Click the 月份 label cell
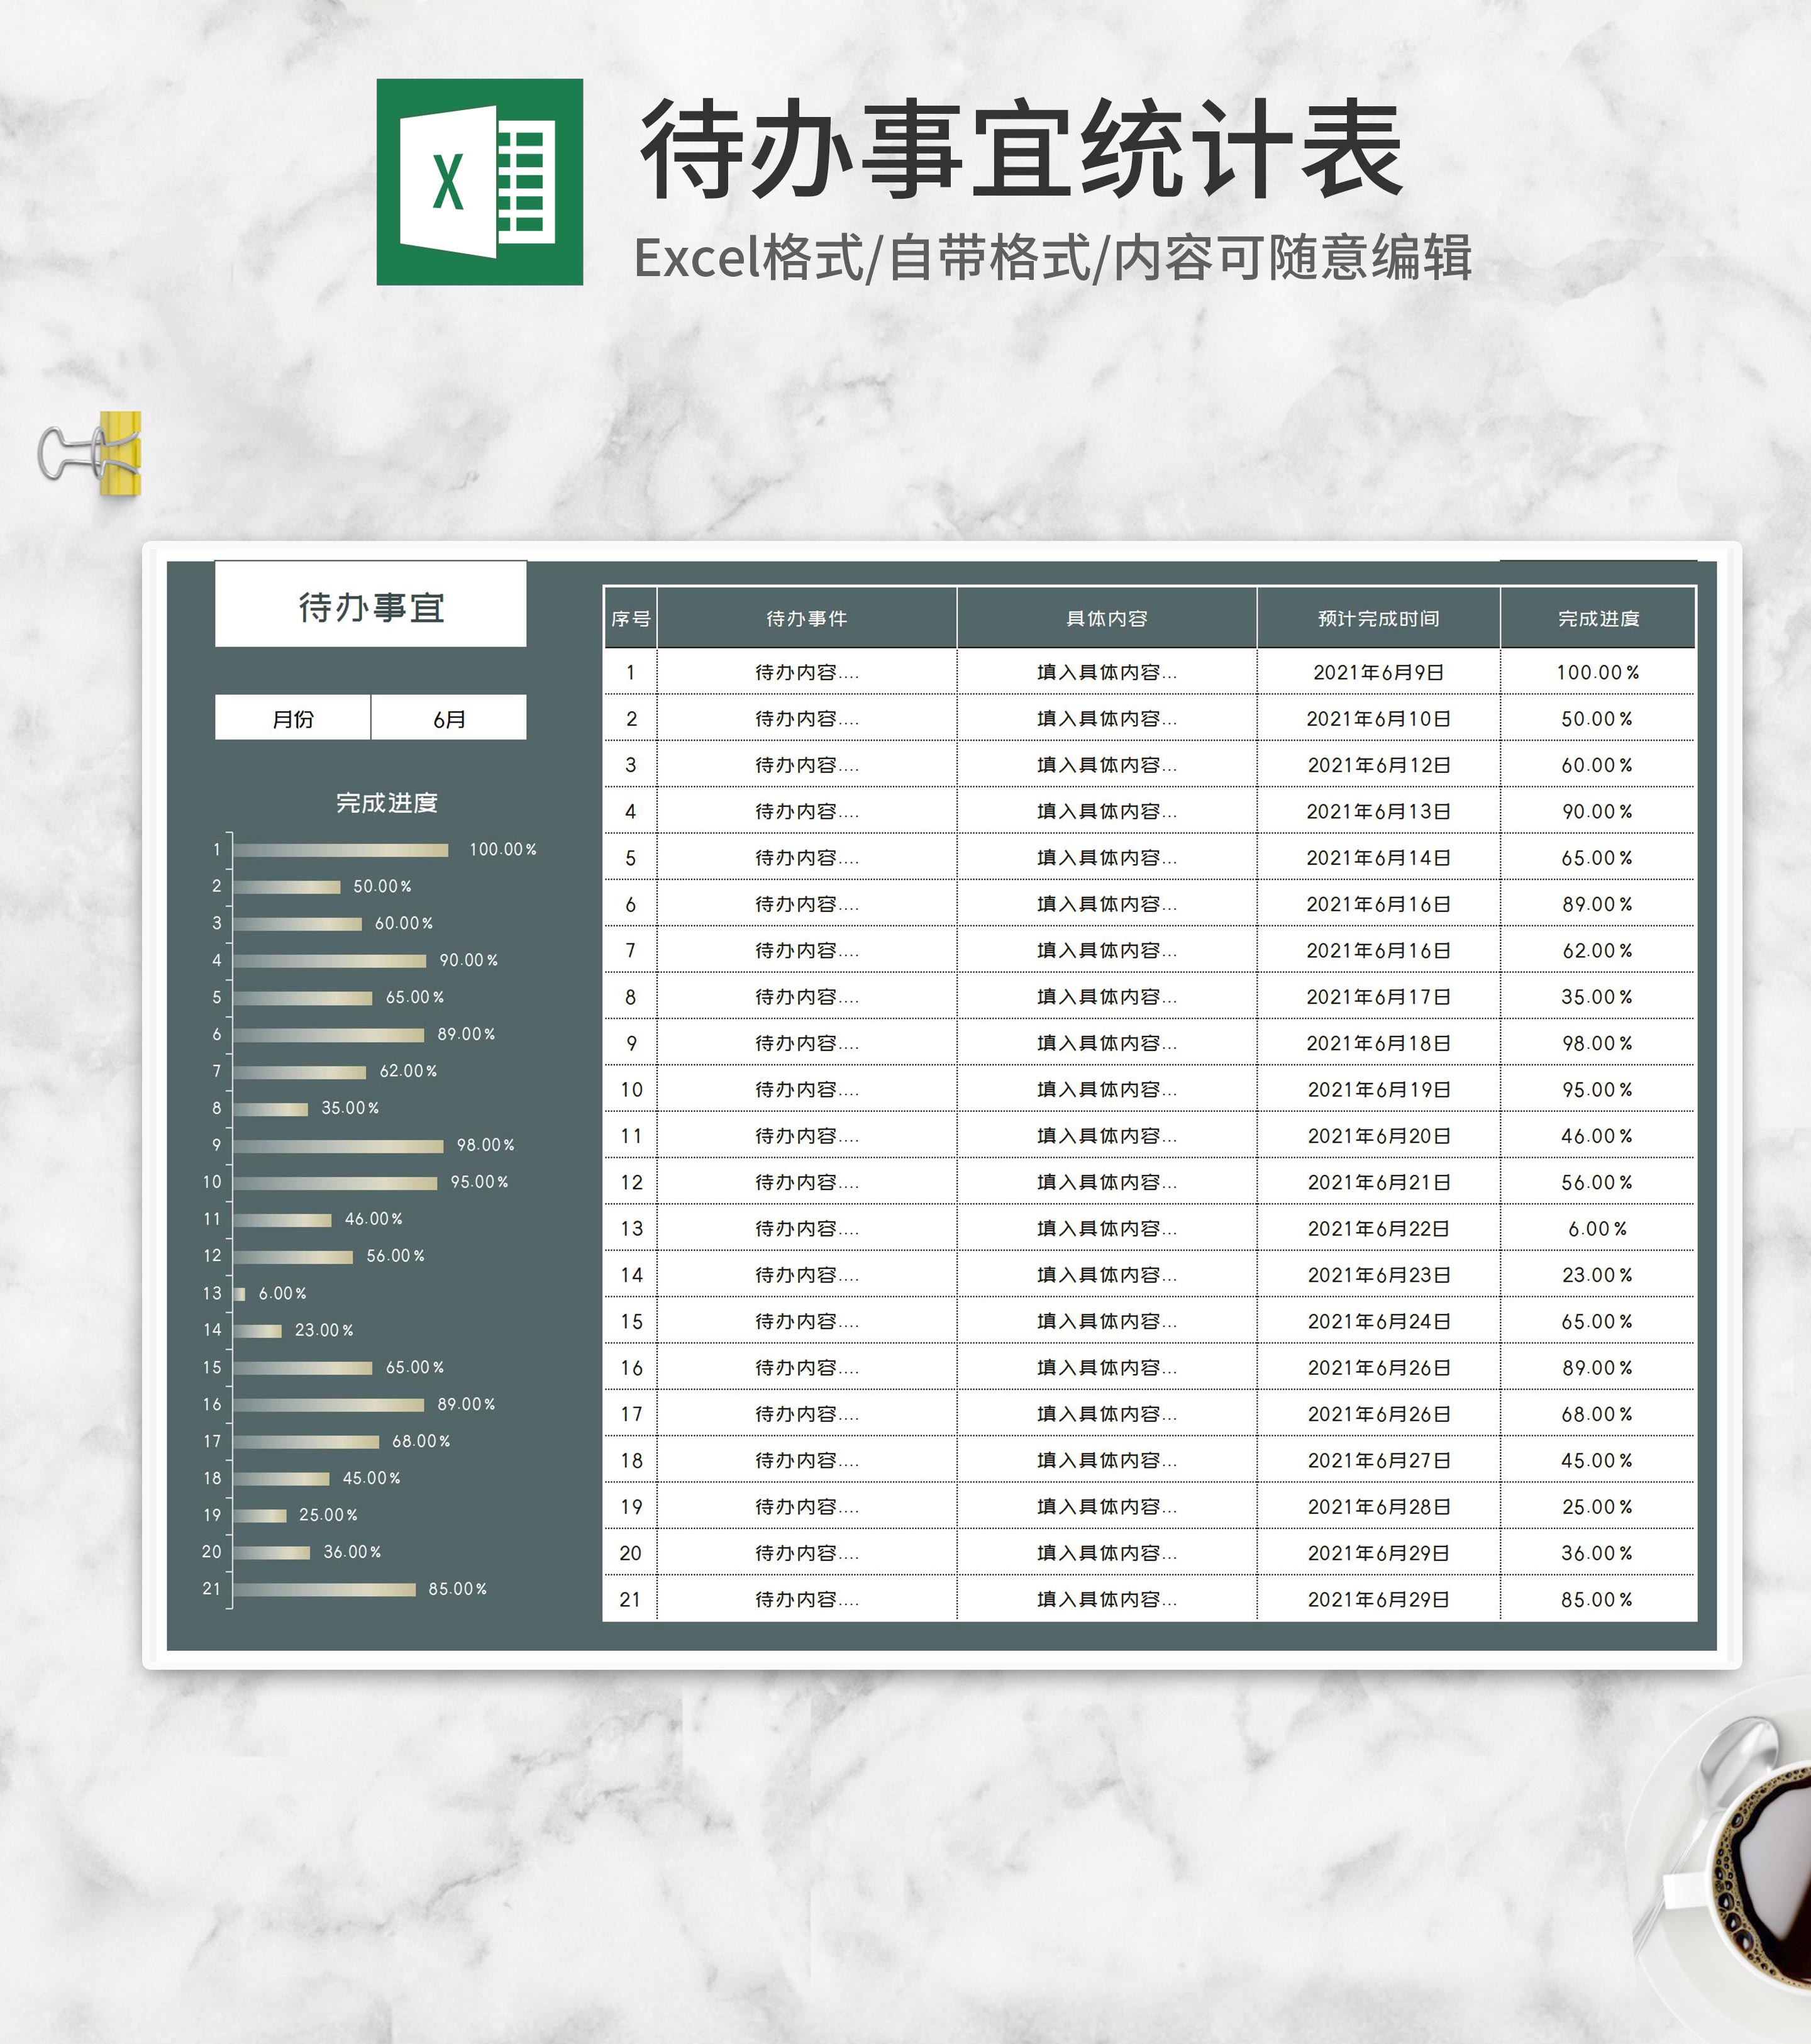 292,718
